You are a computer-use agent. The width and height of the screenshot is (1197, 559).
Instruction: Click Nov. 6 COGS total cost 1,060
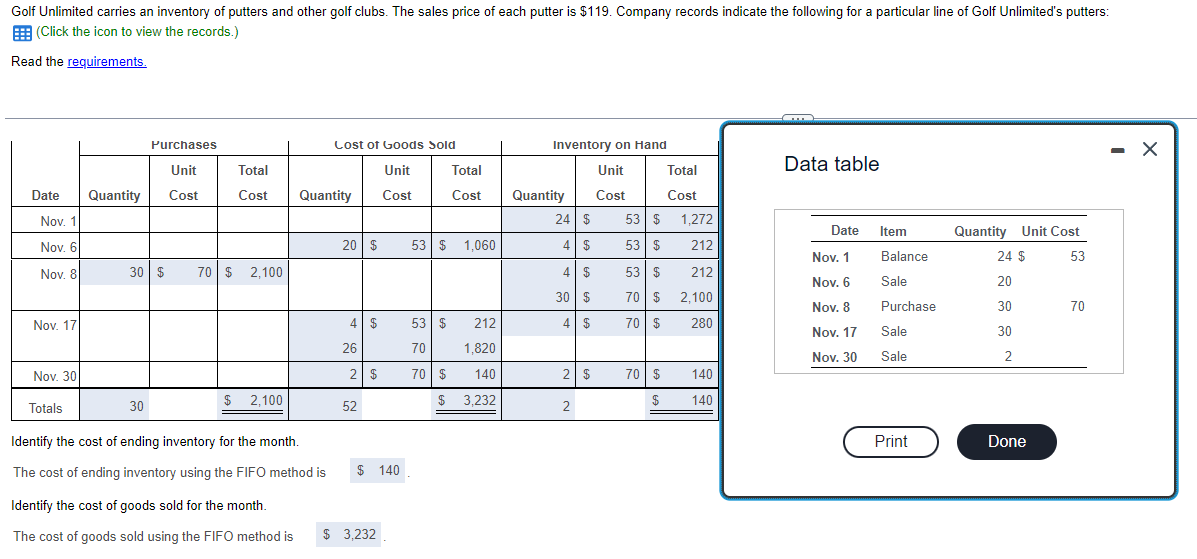(x=466, y=246)
